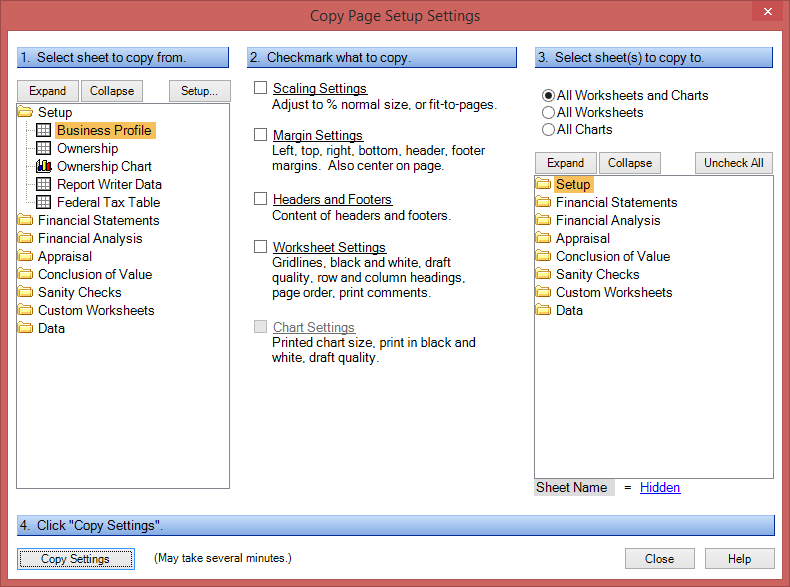Click the Sheet Name legend box

click(574, 487)
